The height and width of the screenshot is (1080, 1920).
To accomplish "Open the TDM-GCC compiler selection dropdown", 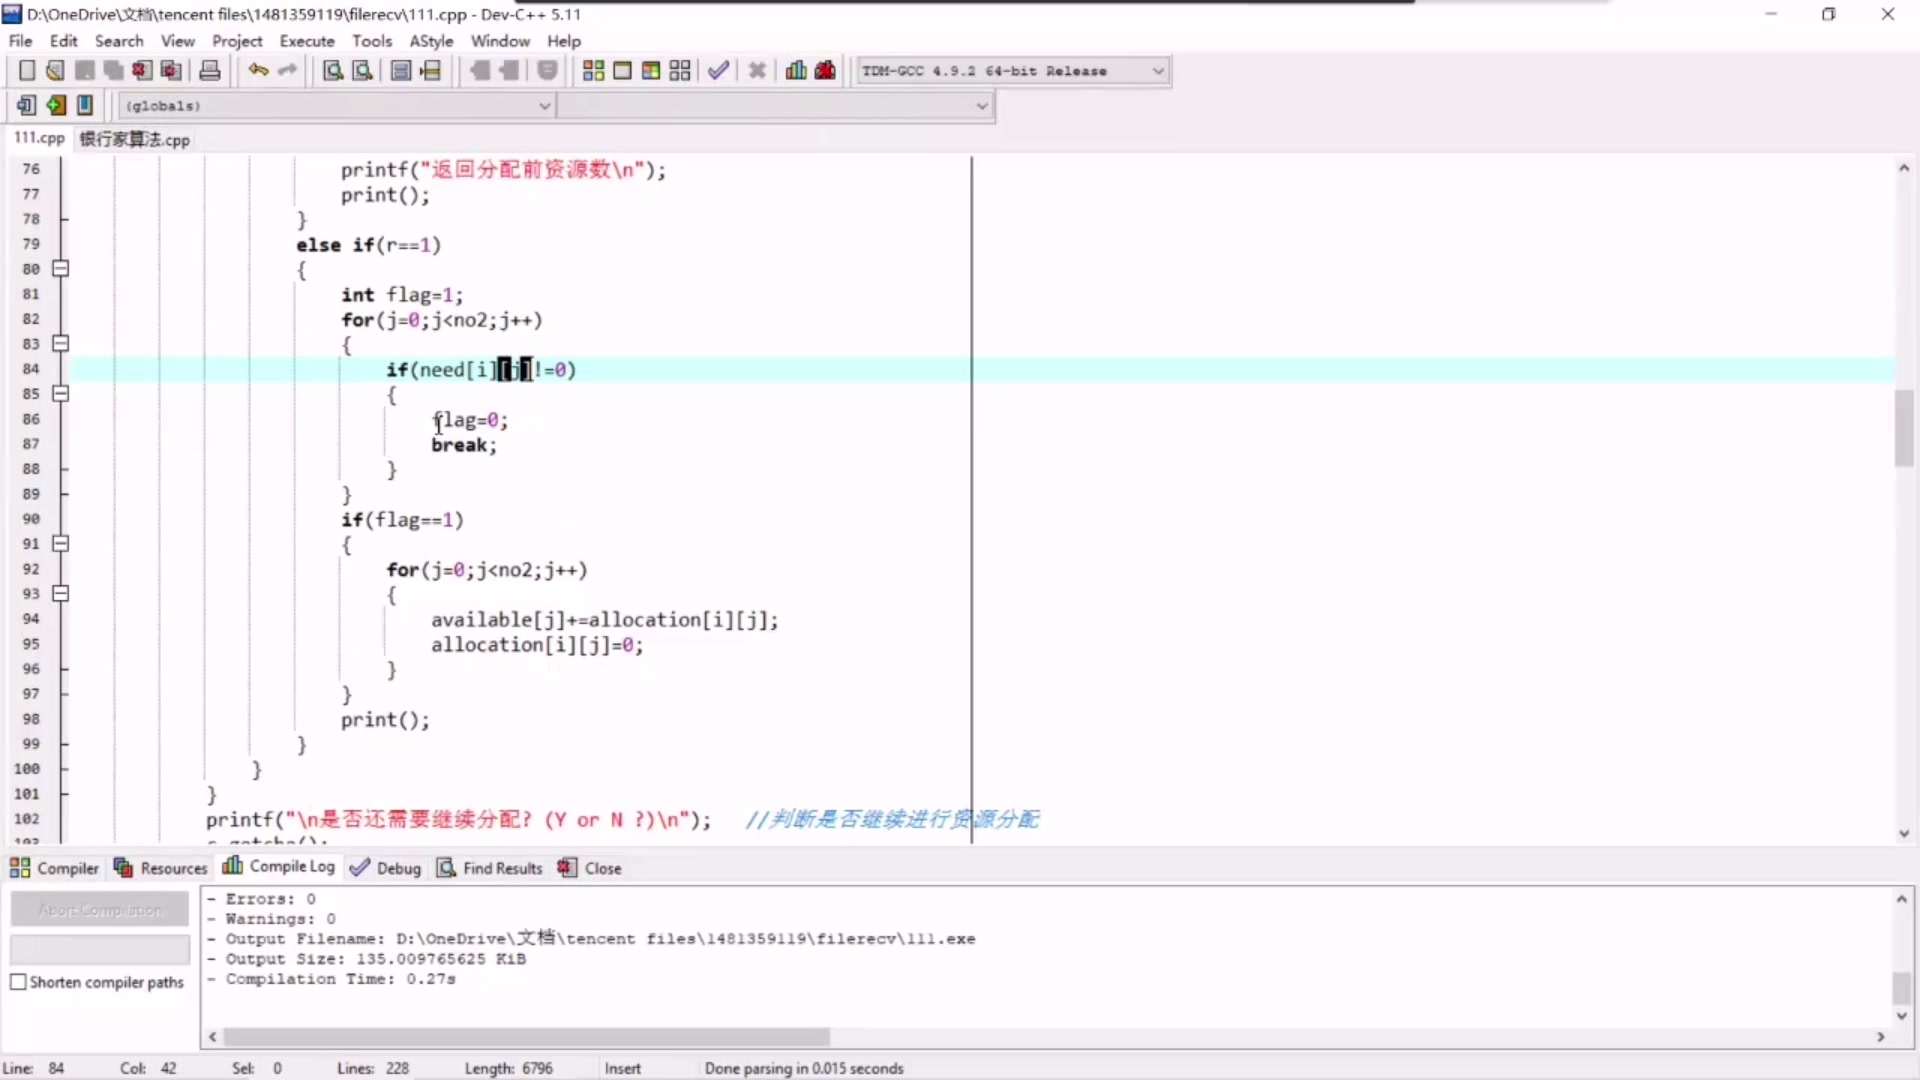I will (1157, 71).
